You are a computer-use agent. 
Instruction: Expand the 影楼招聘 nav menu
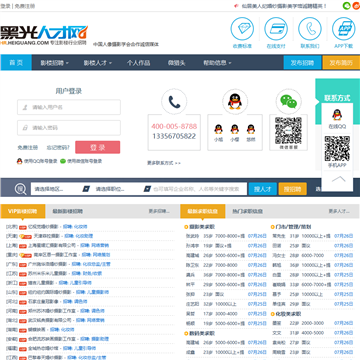click(55, 63)
